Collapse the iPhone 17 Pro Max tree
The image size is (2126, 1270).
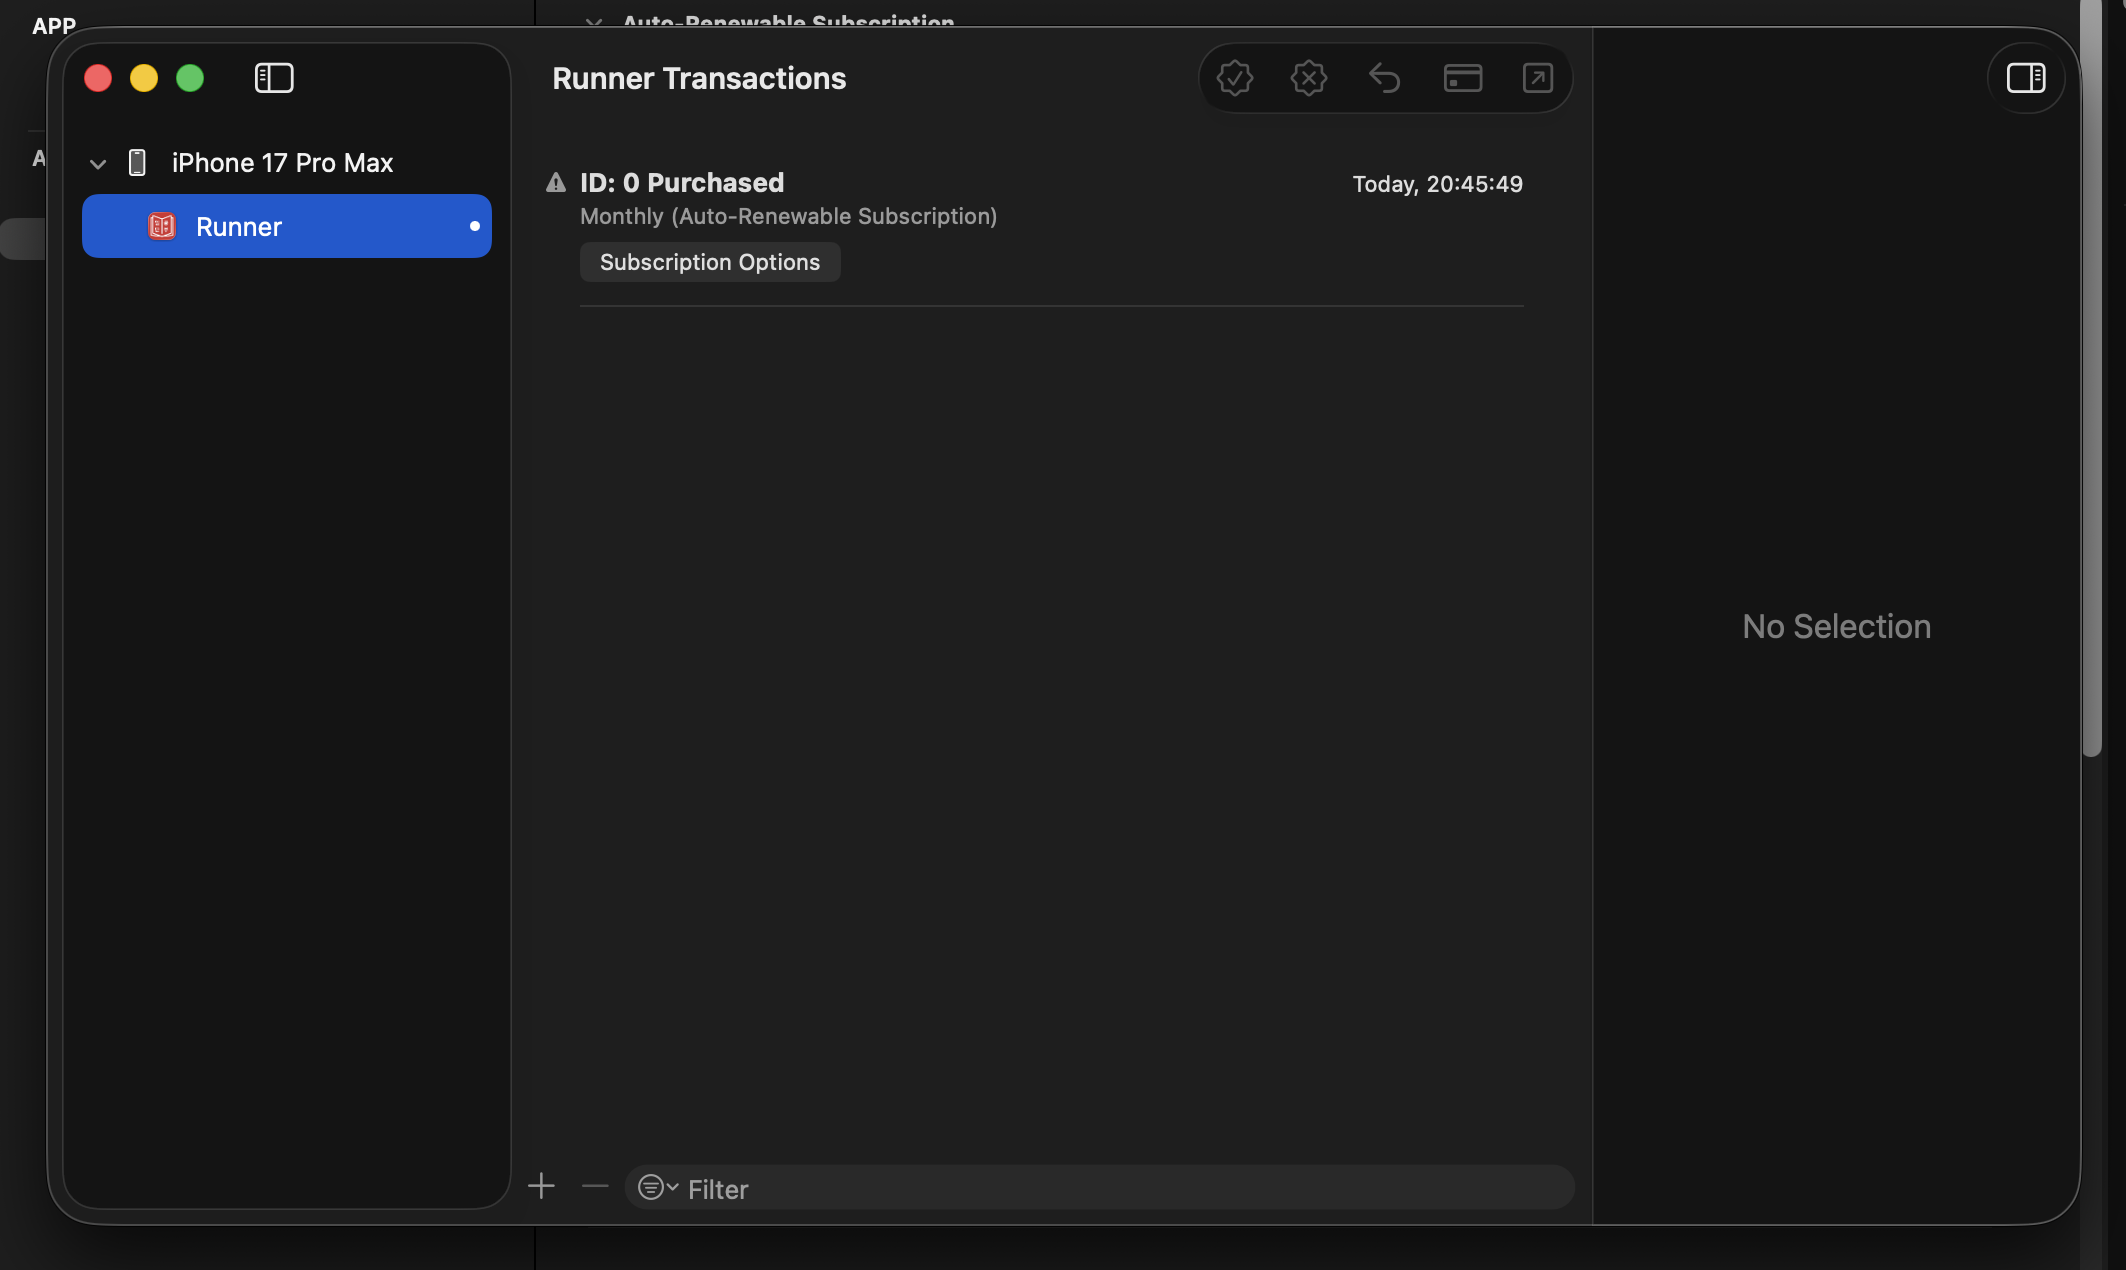pos(98,164)
